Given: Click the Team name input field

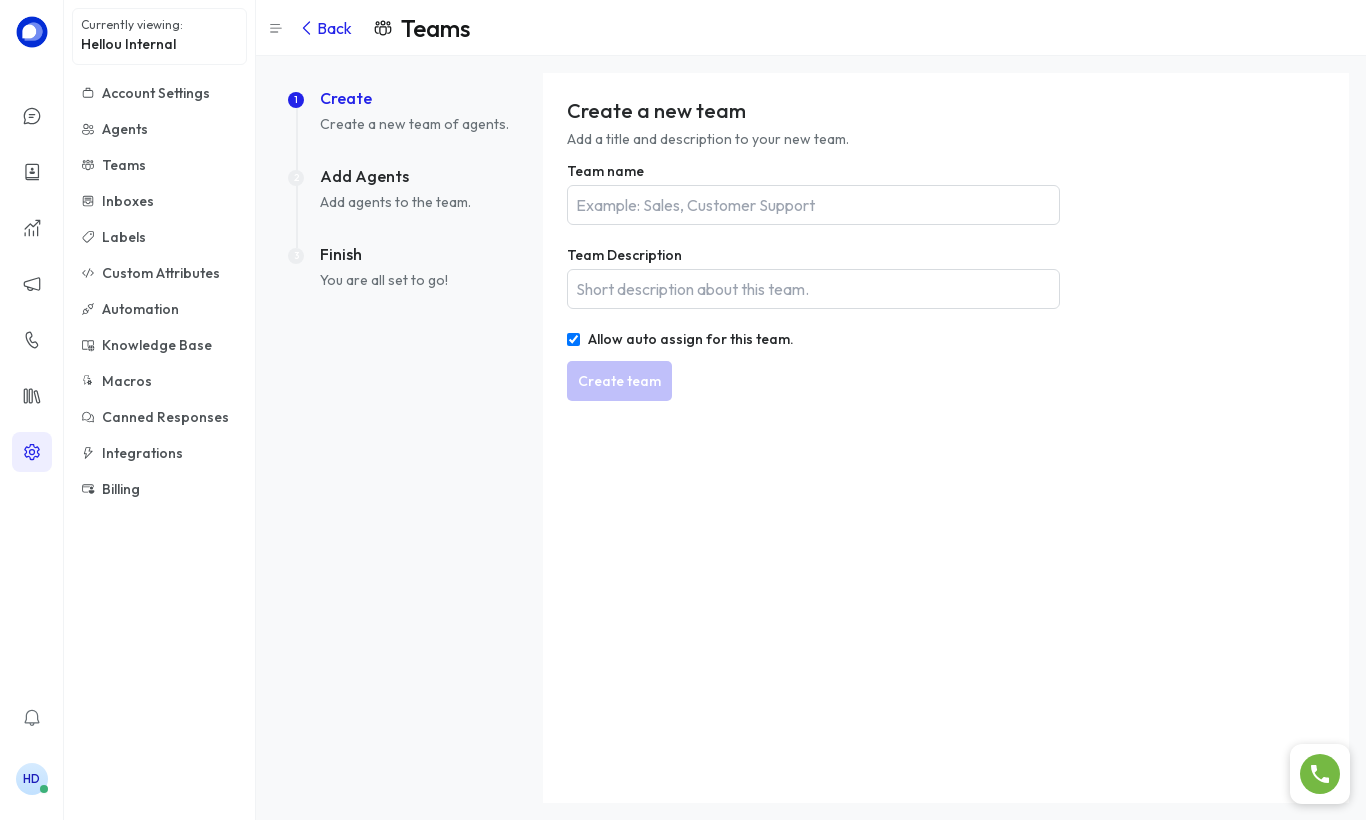Looking at the screenshot, I should click(813, 205).
